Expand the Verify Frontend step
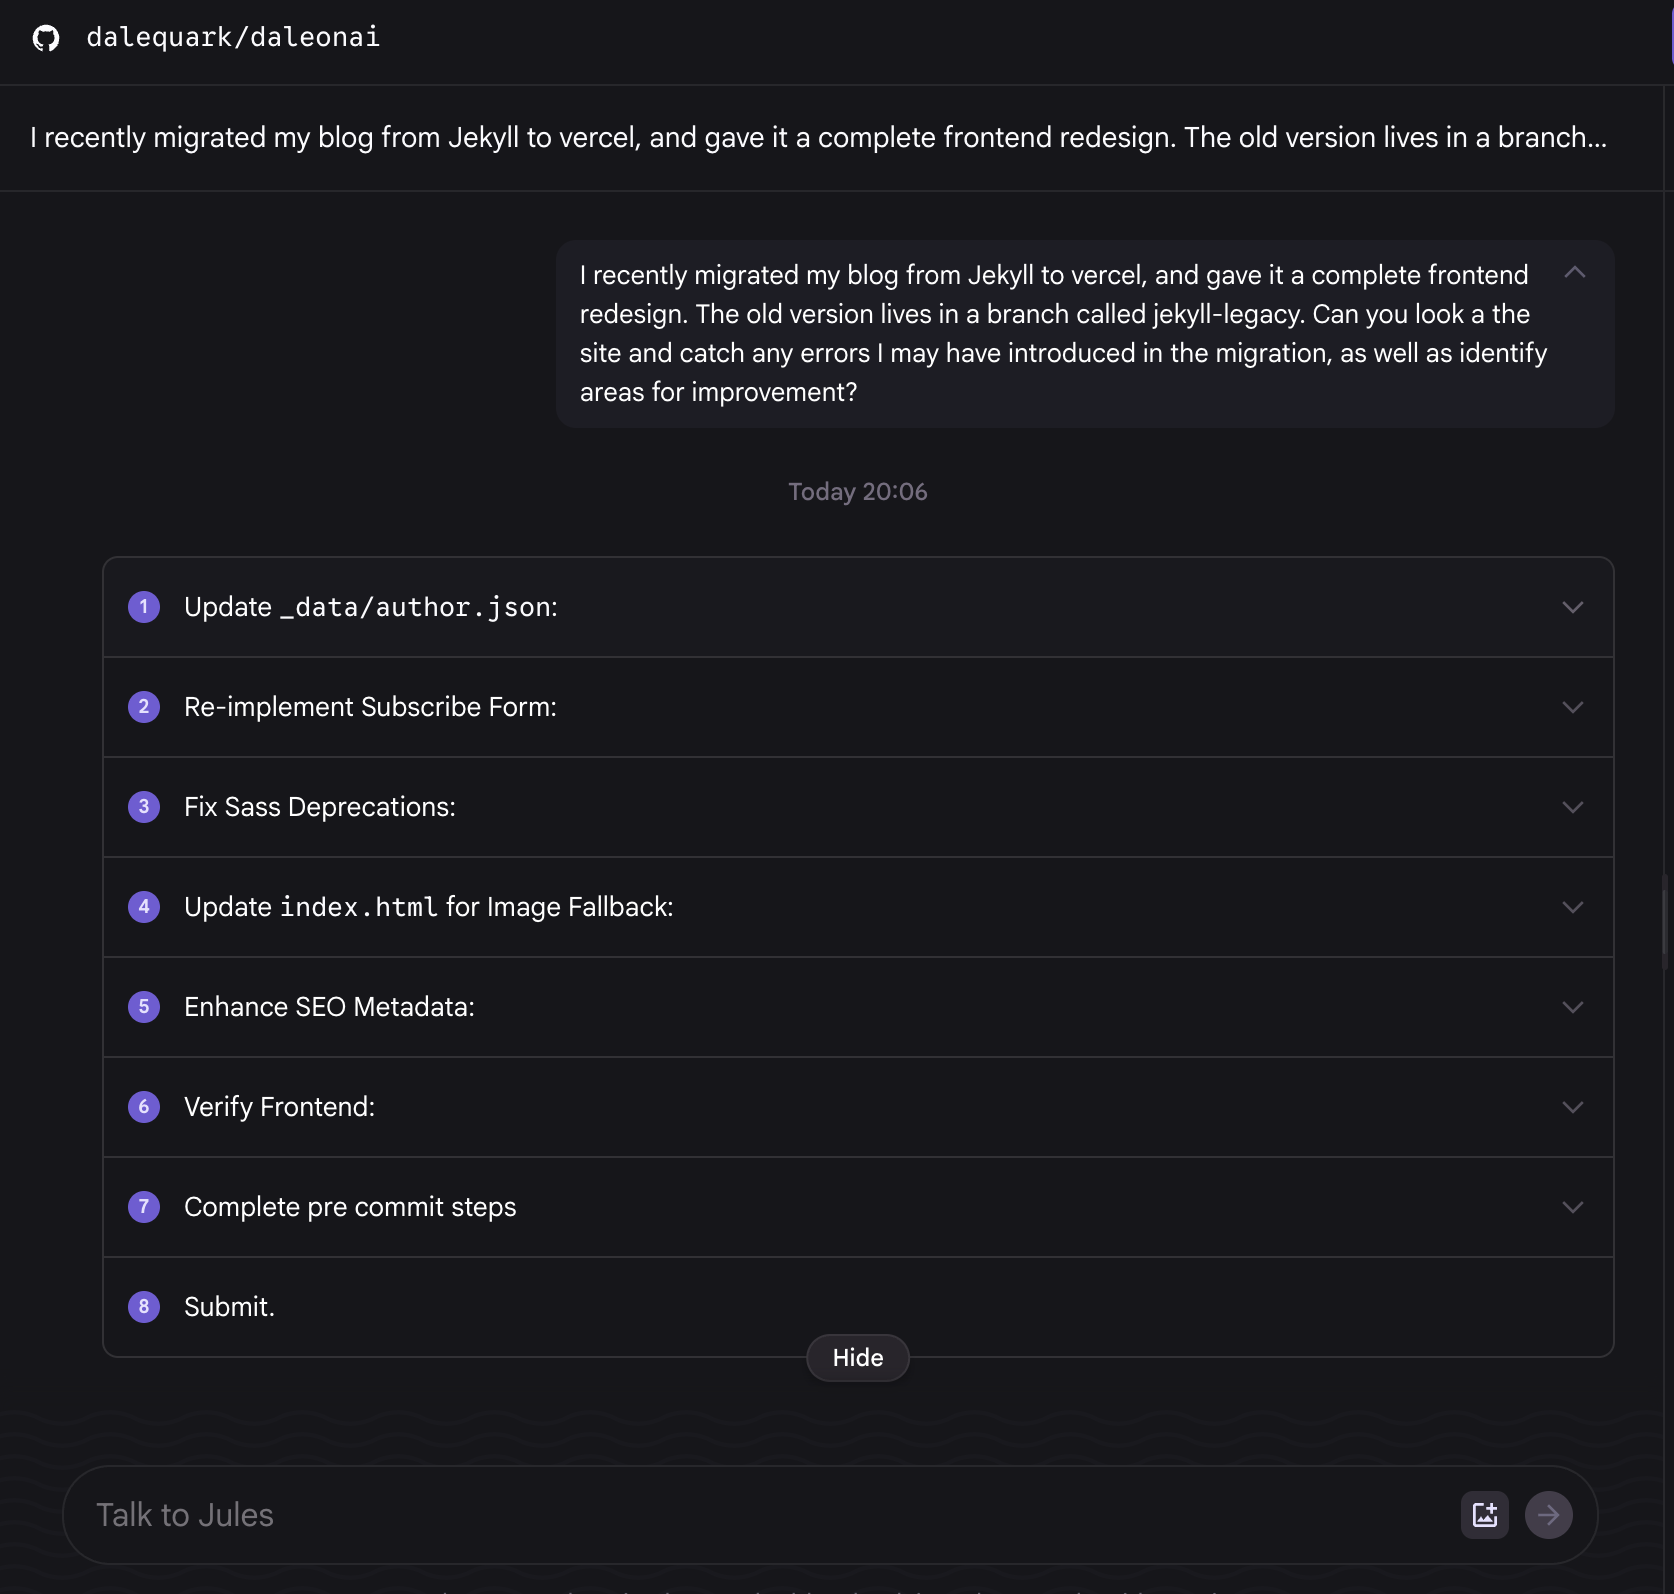This screenshot has height=1594, width=1674. (x=1572, y=1108)
